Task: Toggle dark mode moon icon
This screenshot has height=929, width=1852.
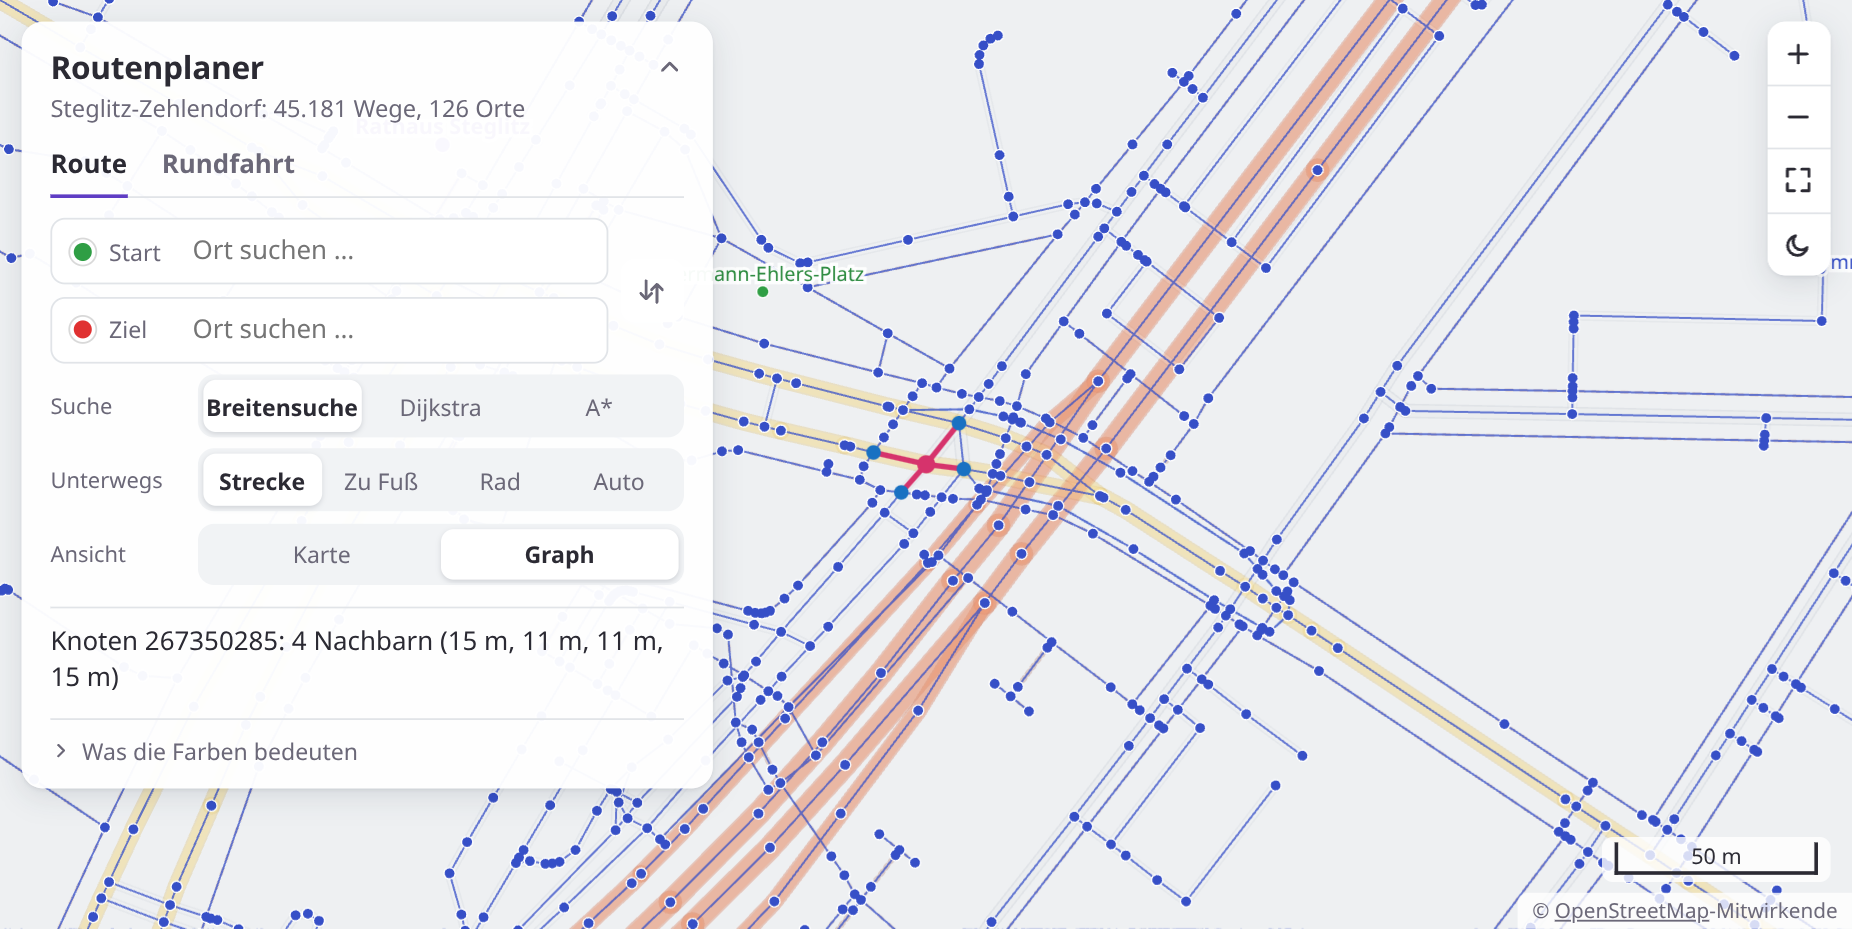Action: (1798, 245)
